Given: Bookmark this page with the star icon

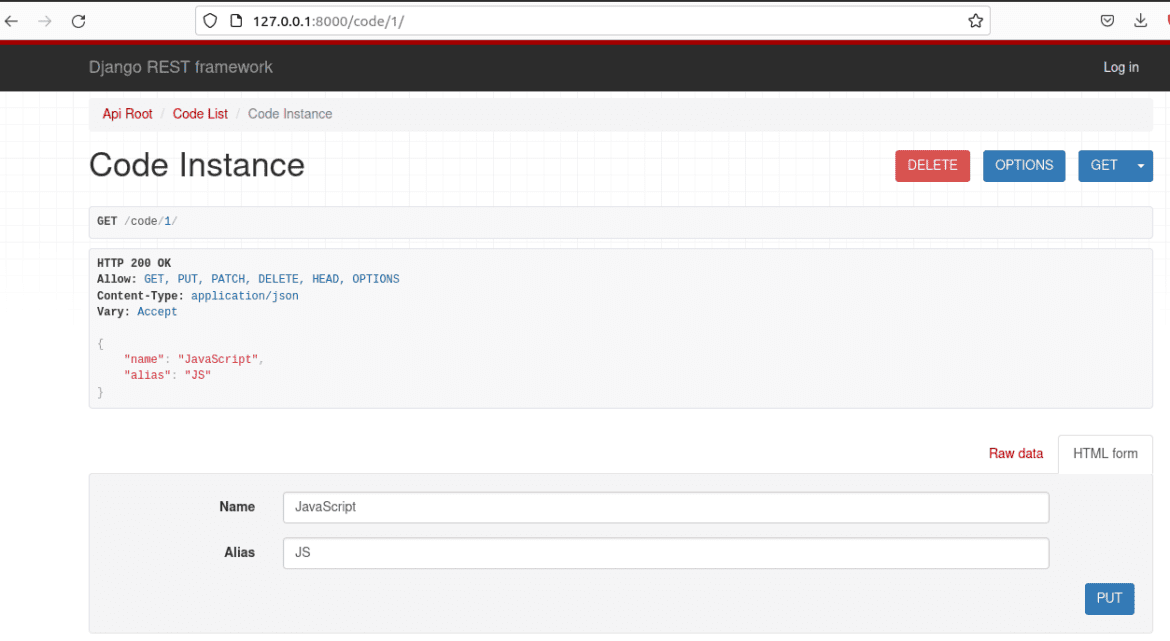Looking at the screenshot, I should click(x=975, y=20).
